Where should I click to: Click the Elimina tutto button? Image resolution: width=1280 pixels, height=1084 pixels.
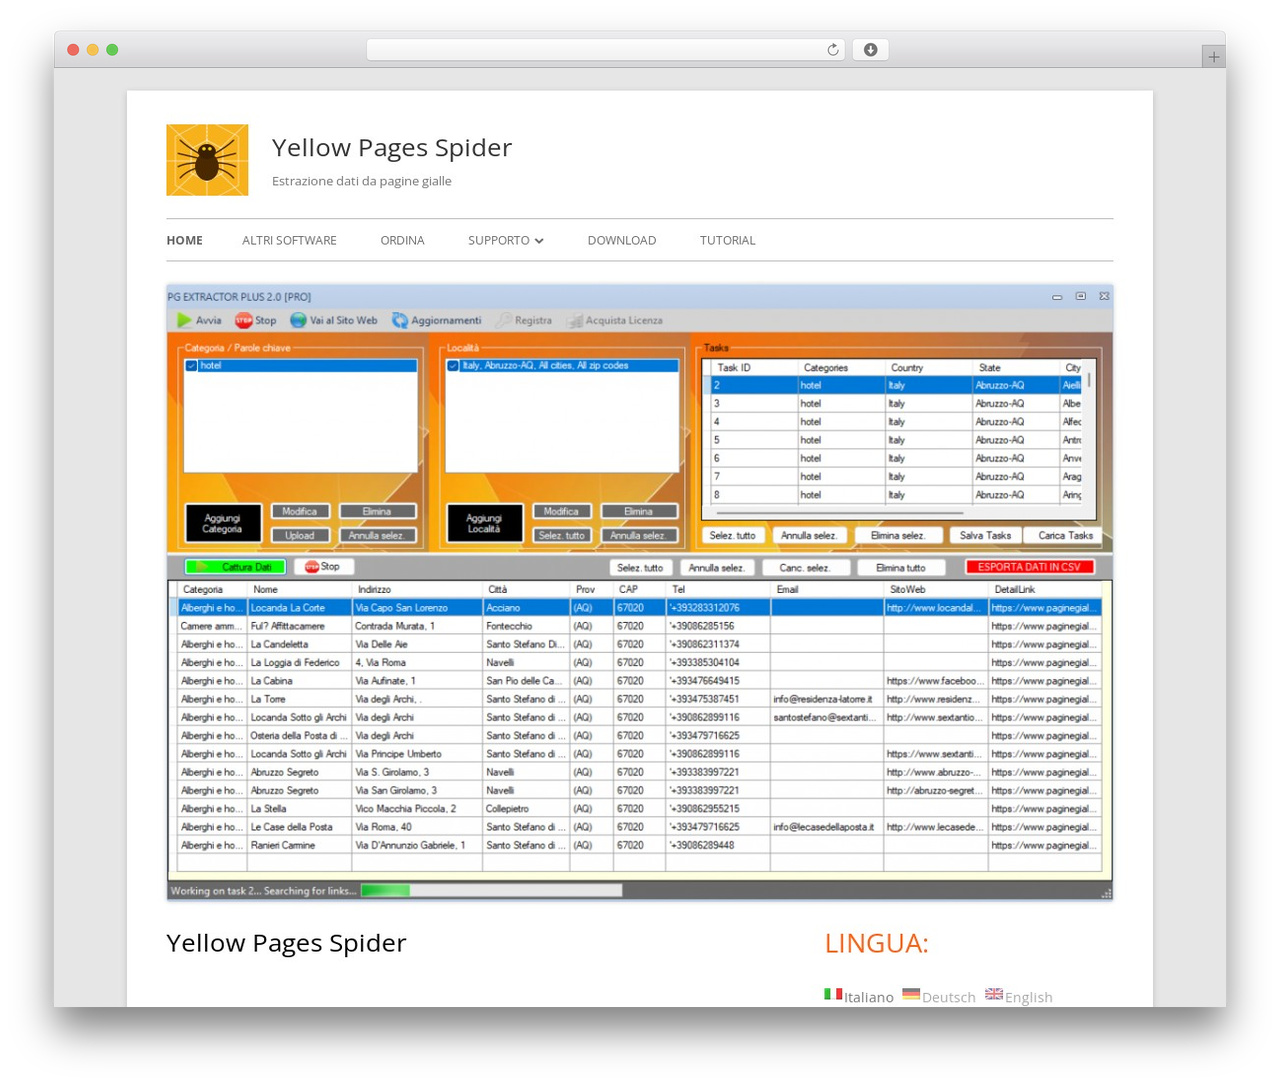click(x=901, y=568)
